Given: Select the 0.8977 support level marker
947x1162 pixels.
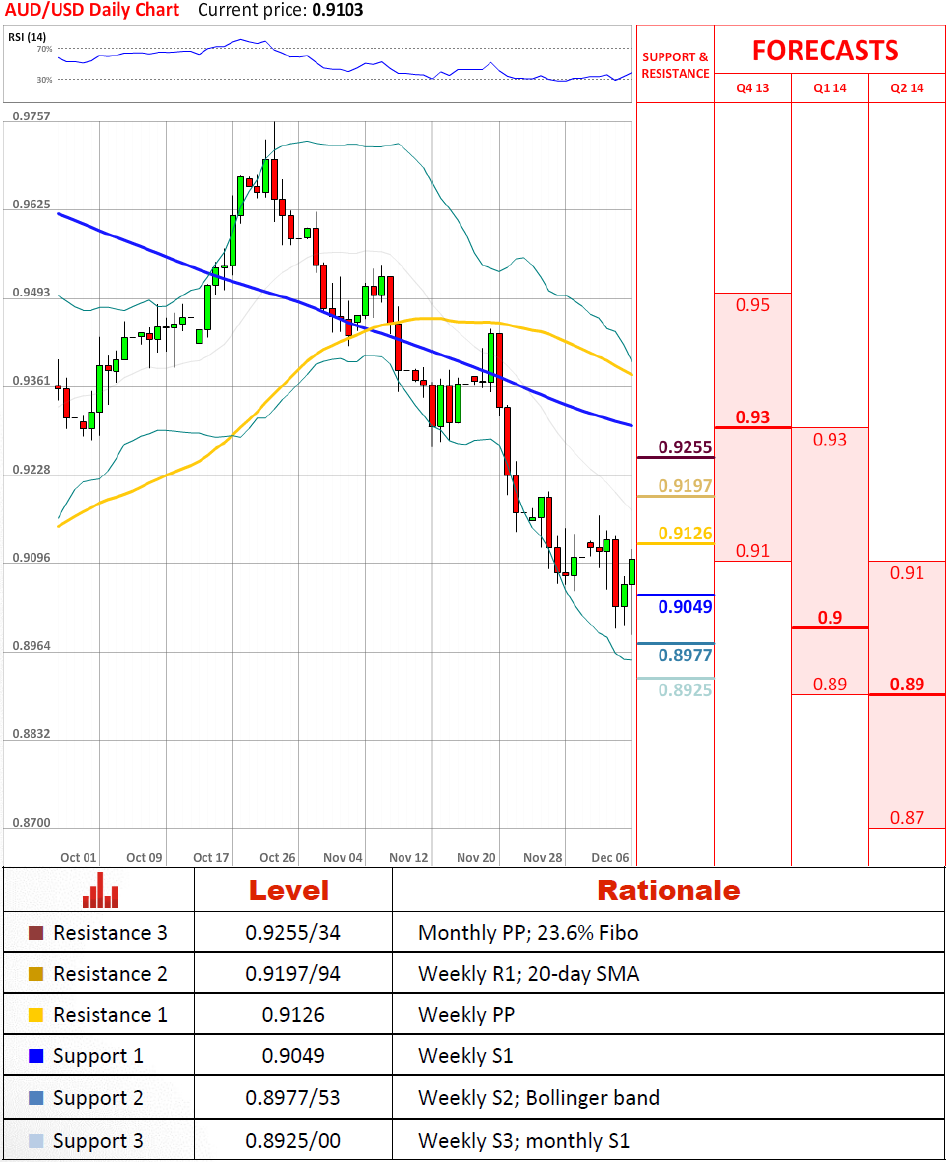Looking at the screenshot, I should tap(685, 655).
